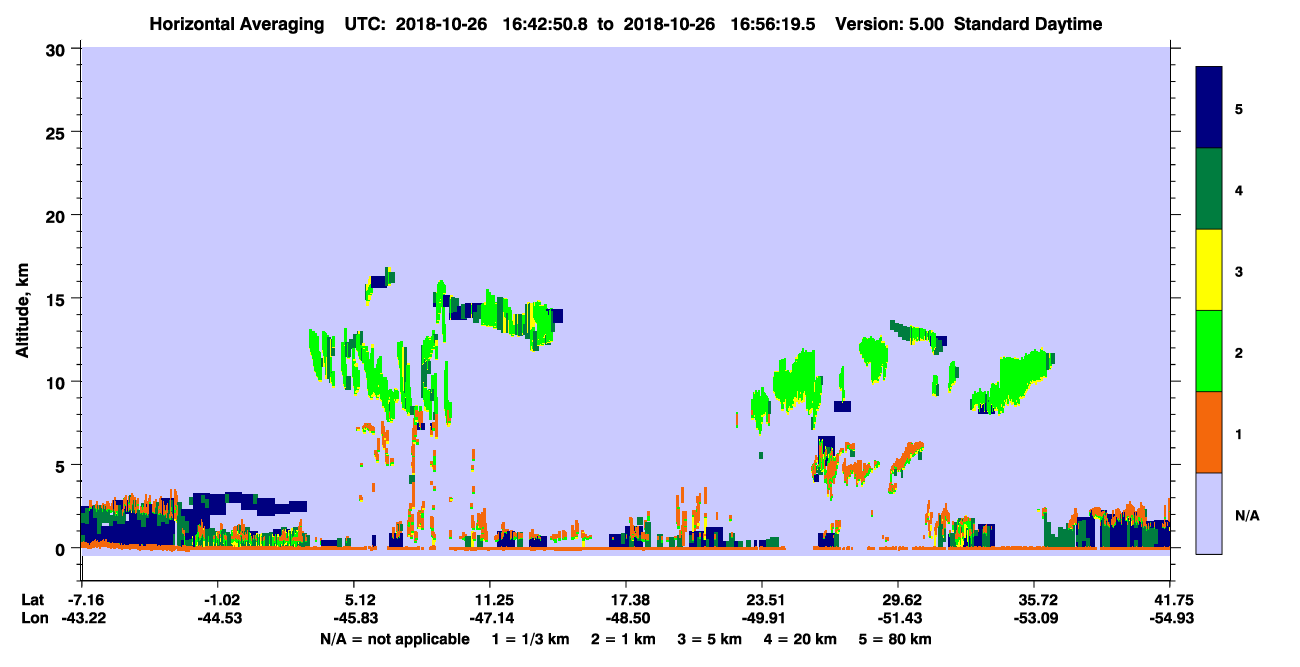This screenshot has width=1300, height=667.
Task: Click the latitude value 5.12
Action: (355, 600)
